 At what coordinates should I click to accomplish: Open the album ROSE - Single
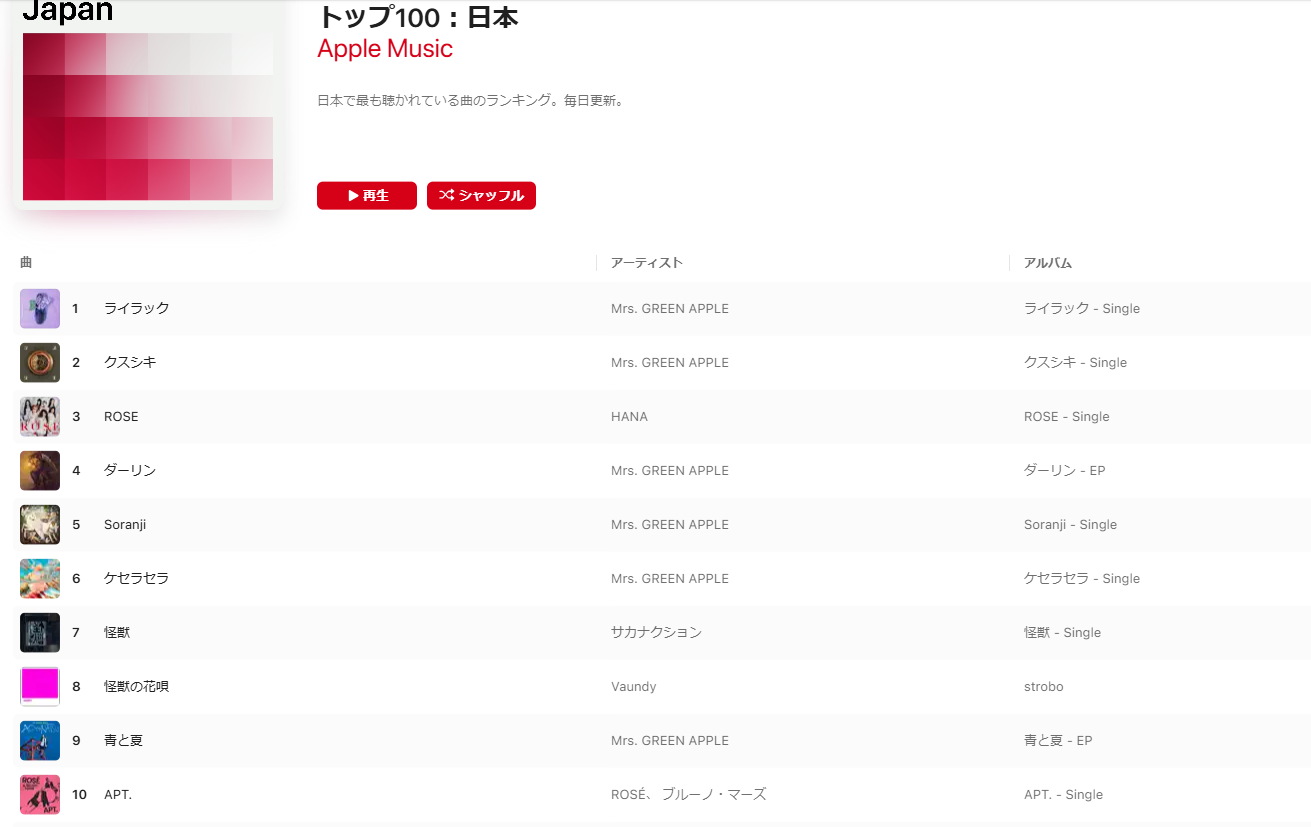(1067, 417)
